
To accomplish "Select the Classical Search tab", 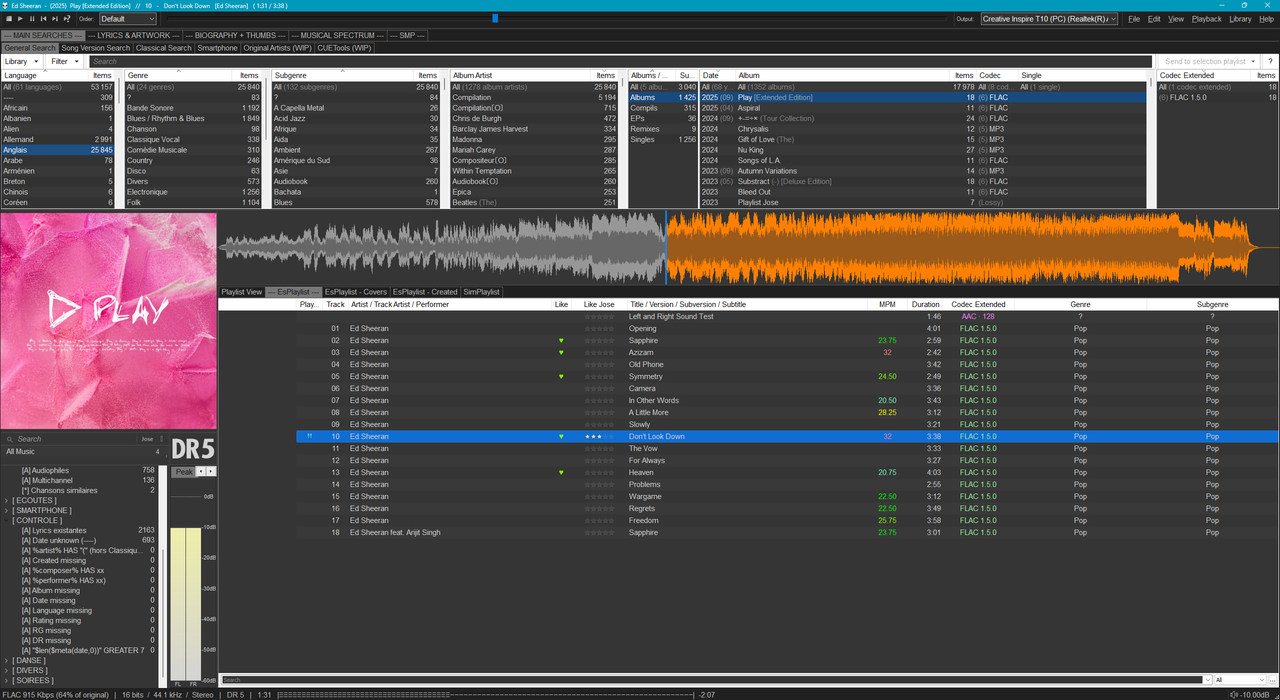I will click(x=163, y=48).
